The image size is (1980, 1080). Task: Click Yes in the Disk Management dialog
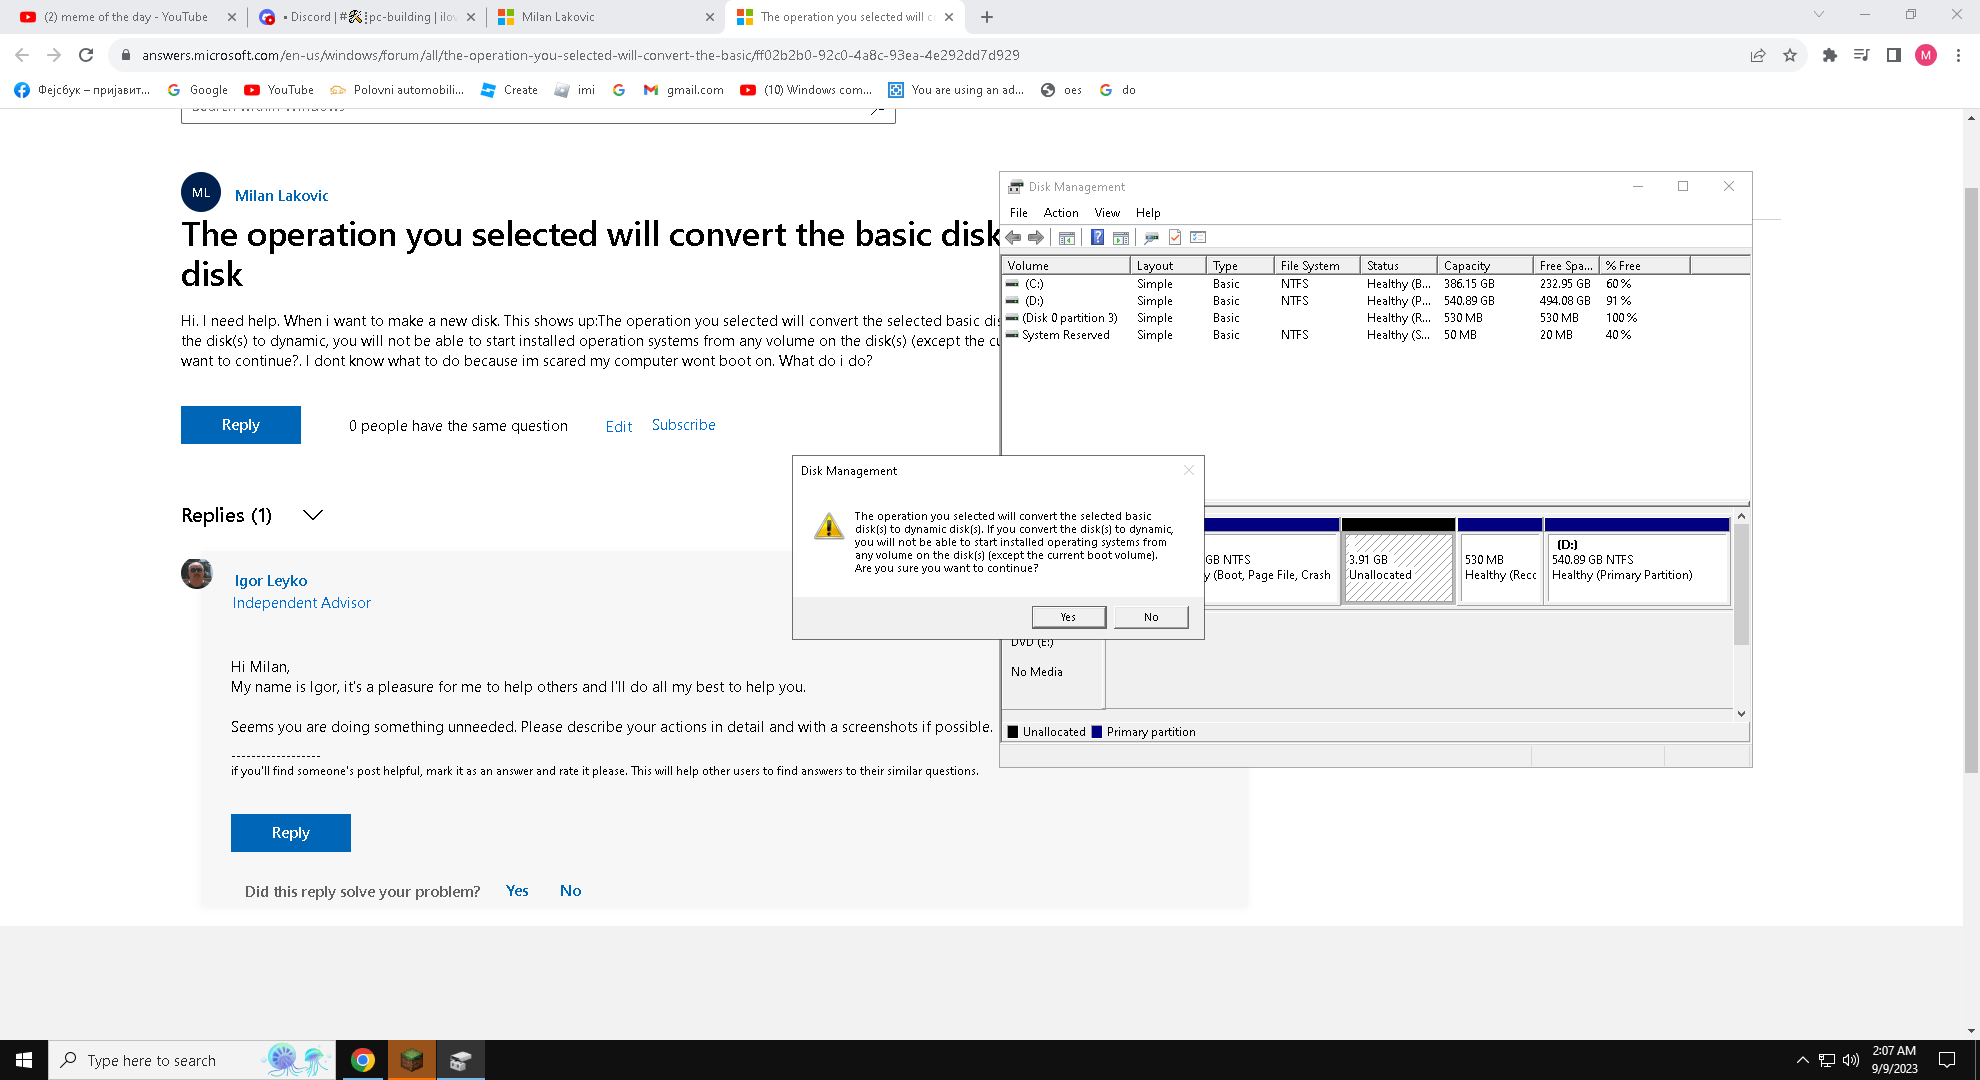[x=1068, y=617]
